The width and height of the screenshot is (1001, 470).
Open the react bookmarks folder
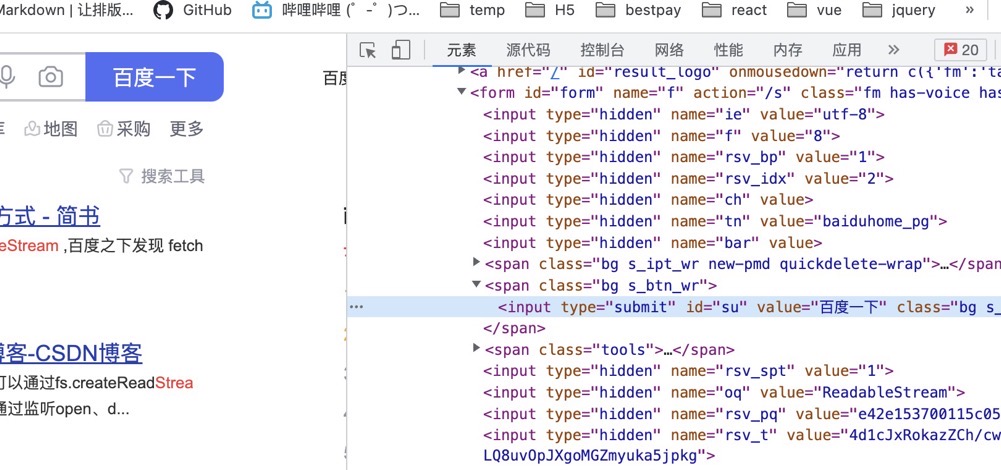click(x=734, y=10)
